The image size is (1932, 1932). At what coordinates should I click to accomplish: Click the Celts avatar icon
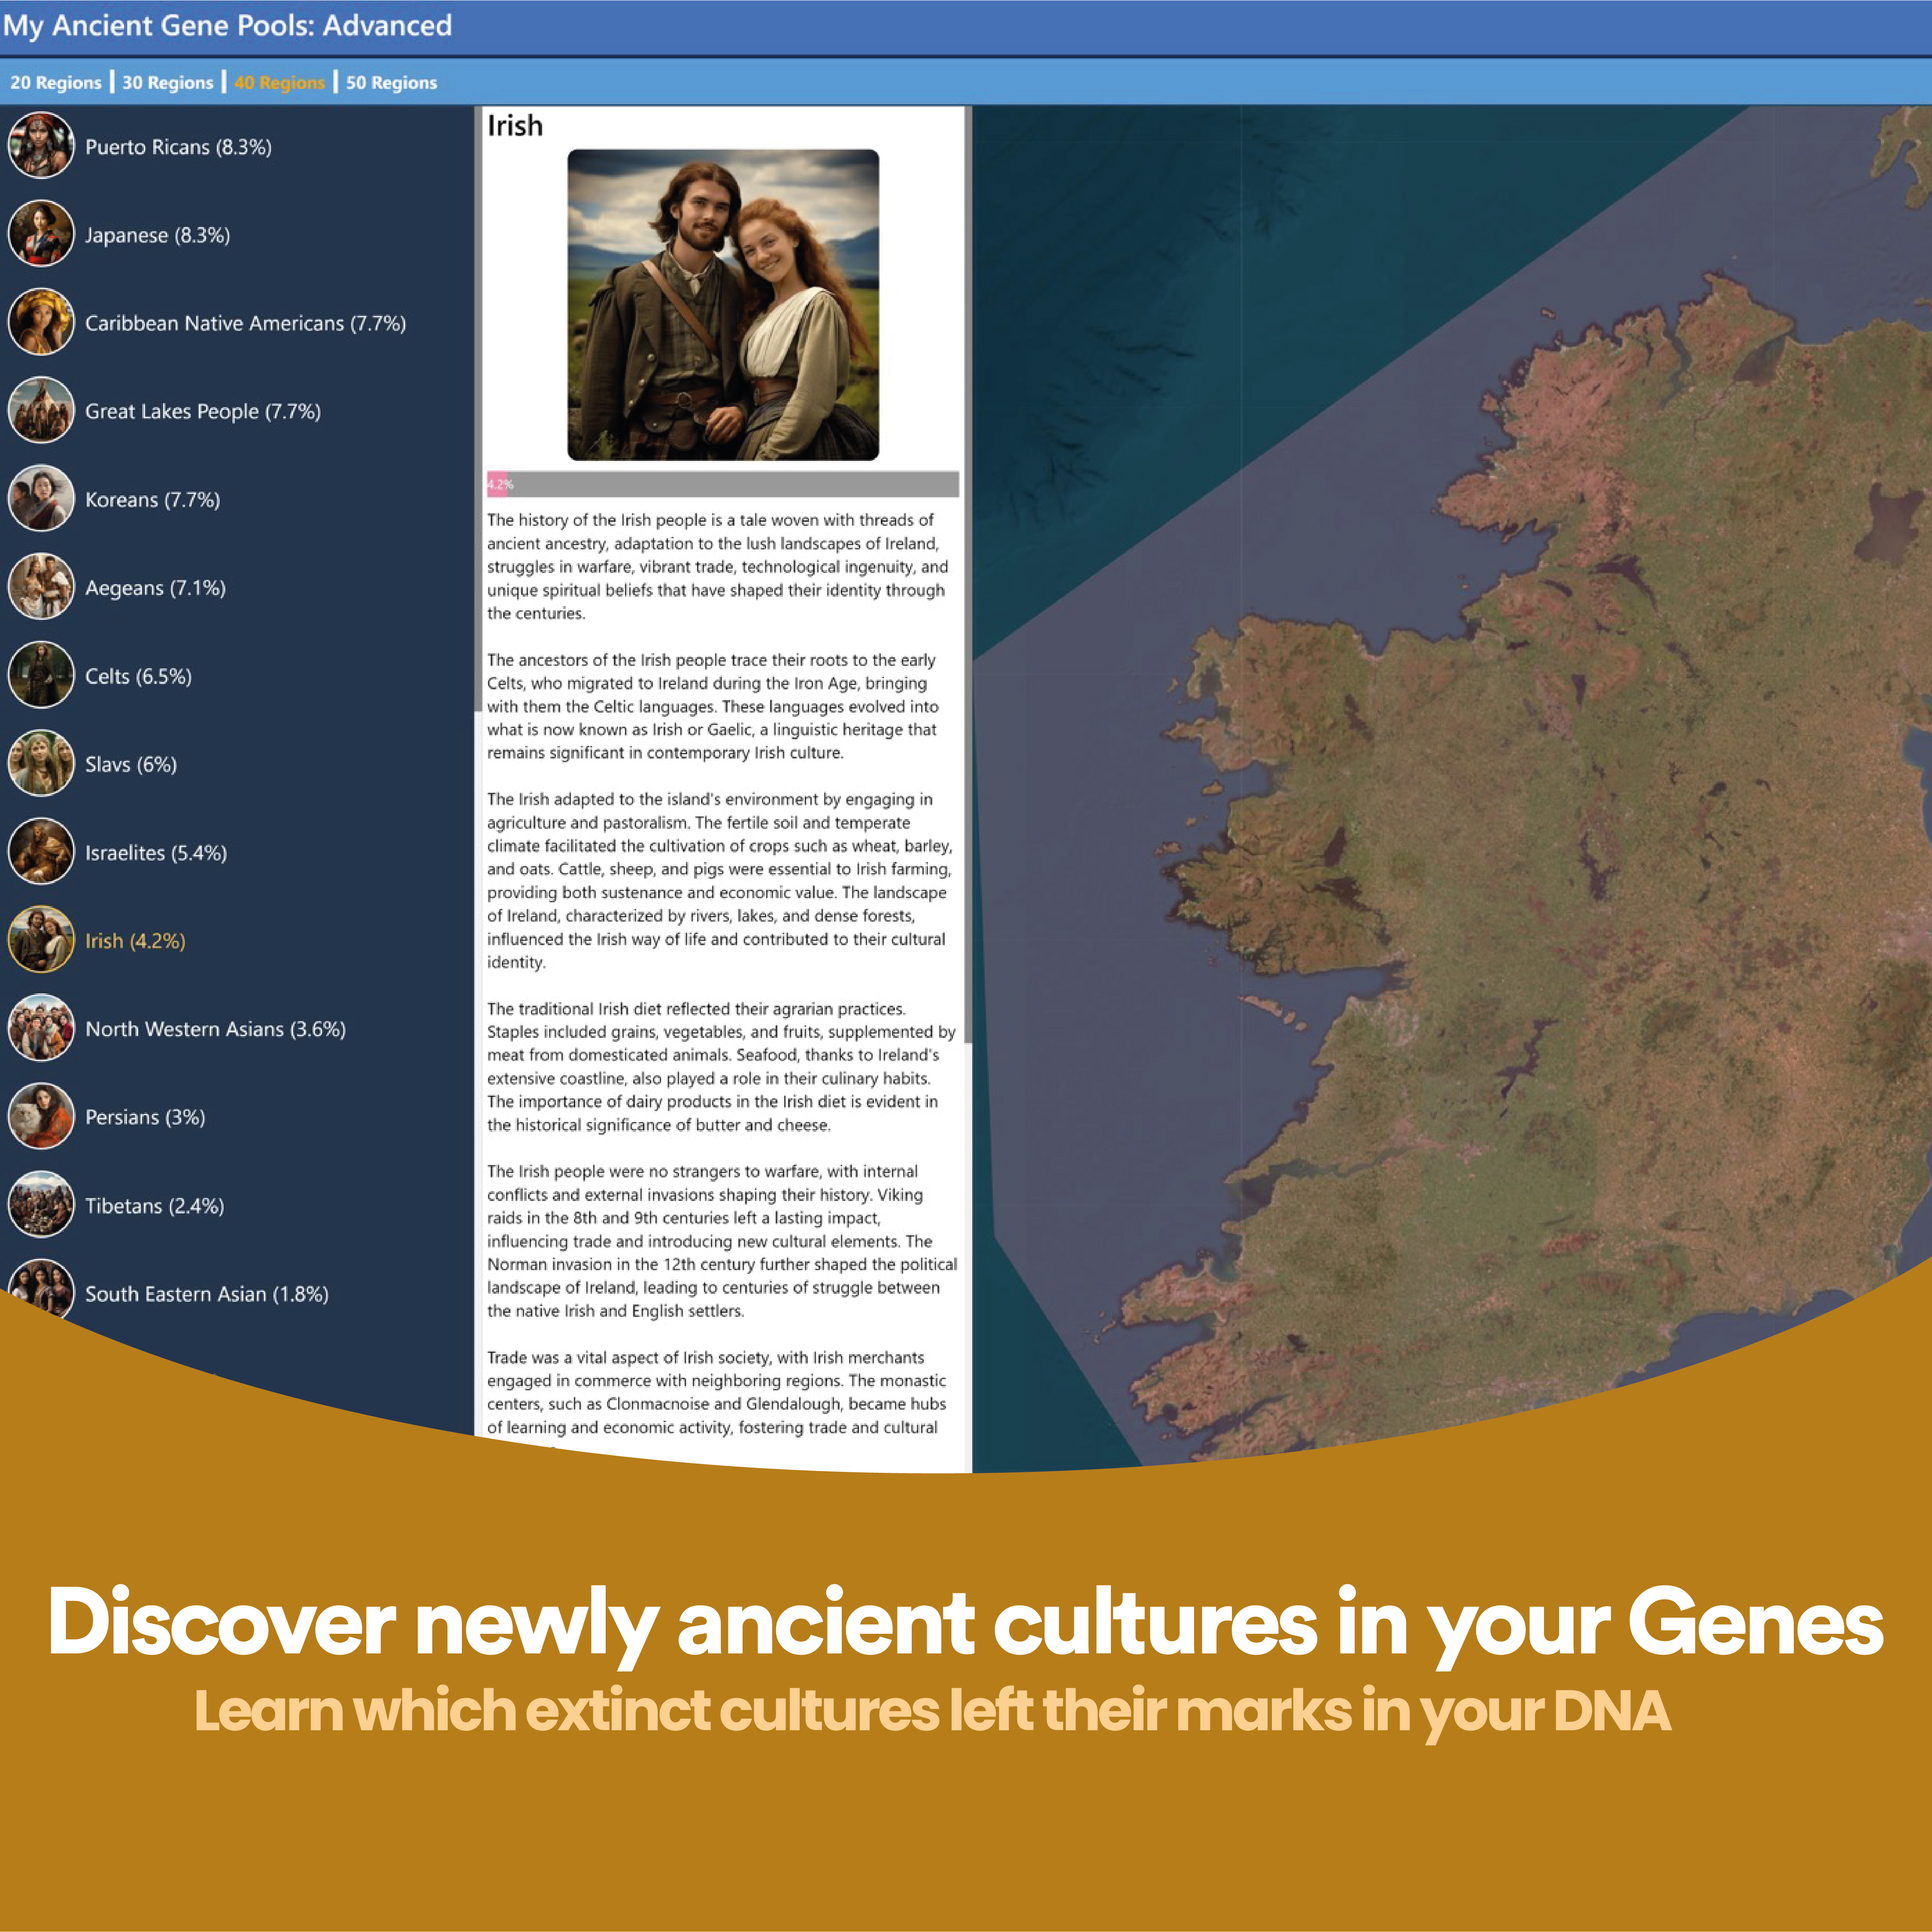[41, 675]
